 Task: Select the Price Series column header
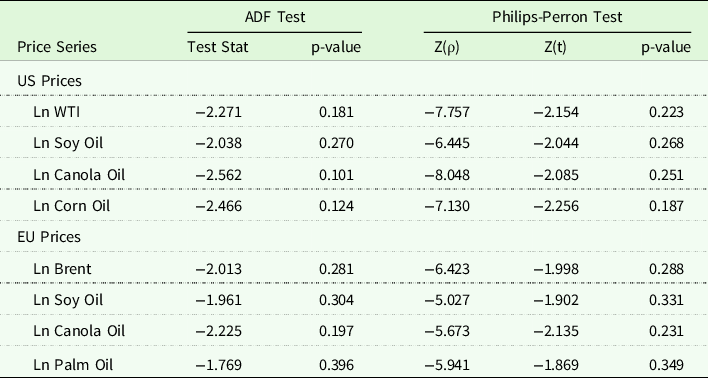click(57, 47)
